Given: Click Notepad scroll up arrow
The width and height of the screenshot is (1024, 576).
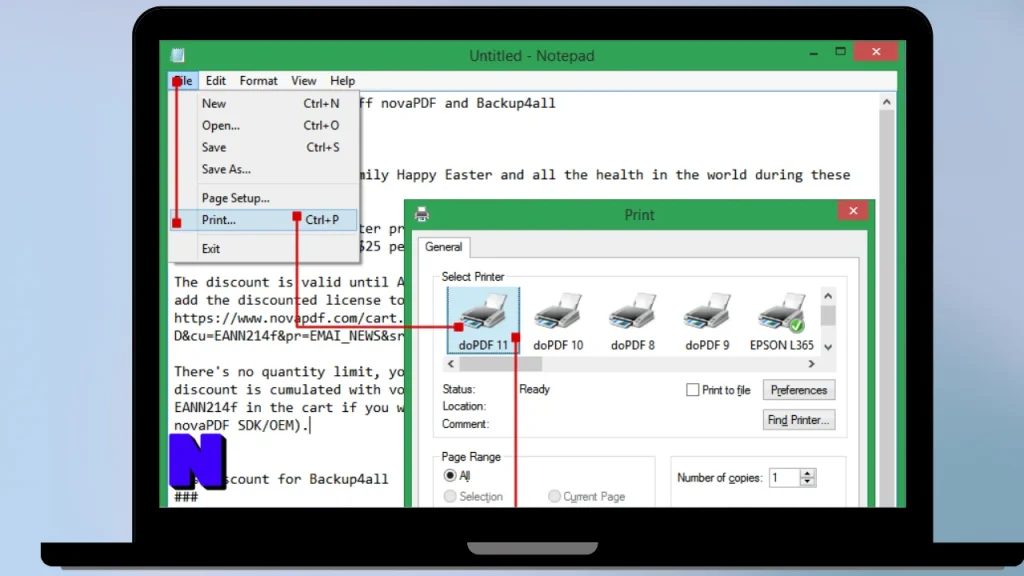Looking at the screenshot, I should [886, 102].
